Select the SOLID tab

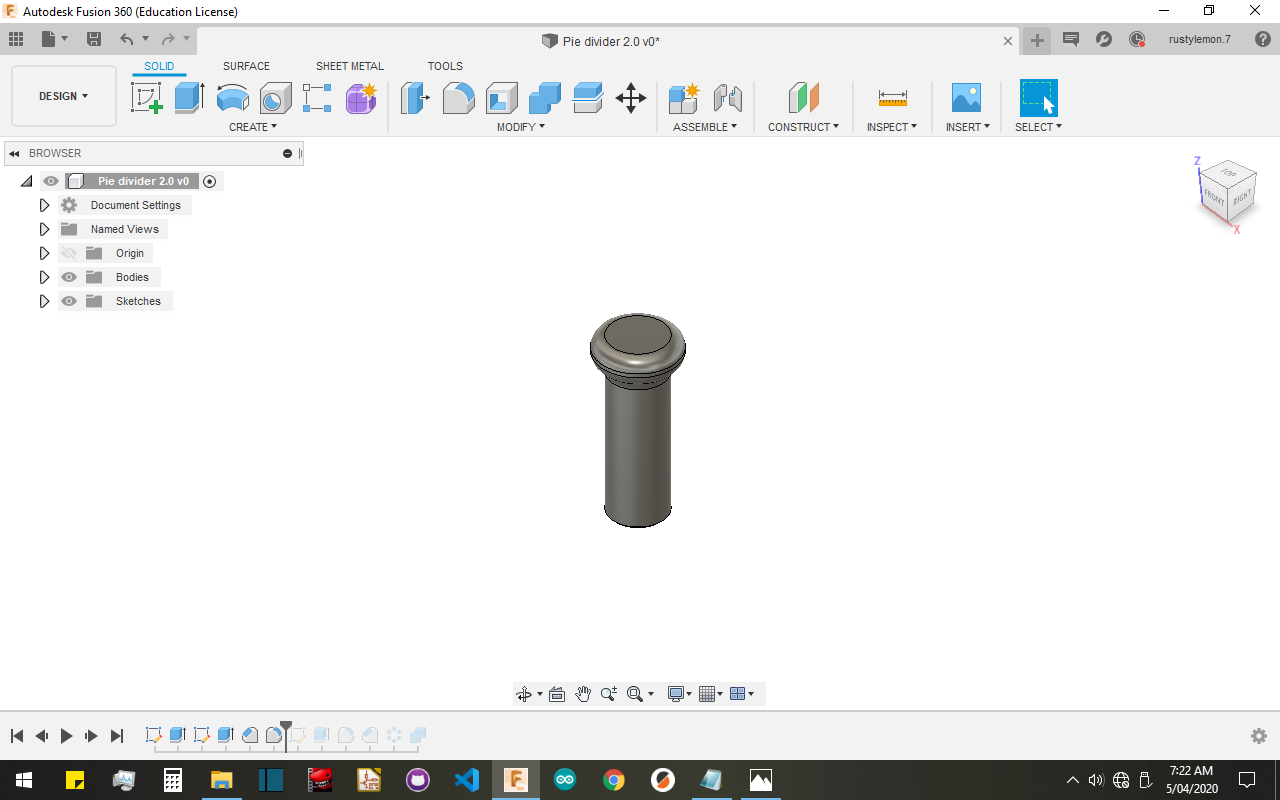[x=159, y=66]
